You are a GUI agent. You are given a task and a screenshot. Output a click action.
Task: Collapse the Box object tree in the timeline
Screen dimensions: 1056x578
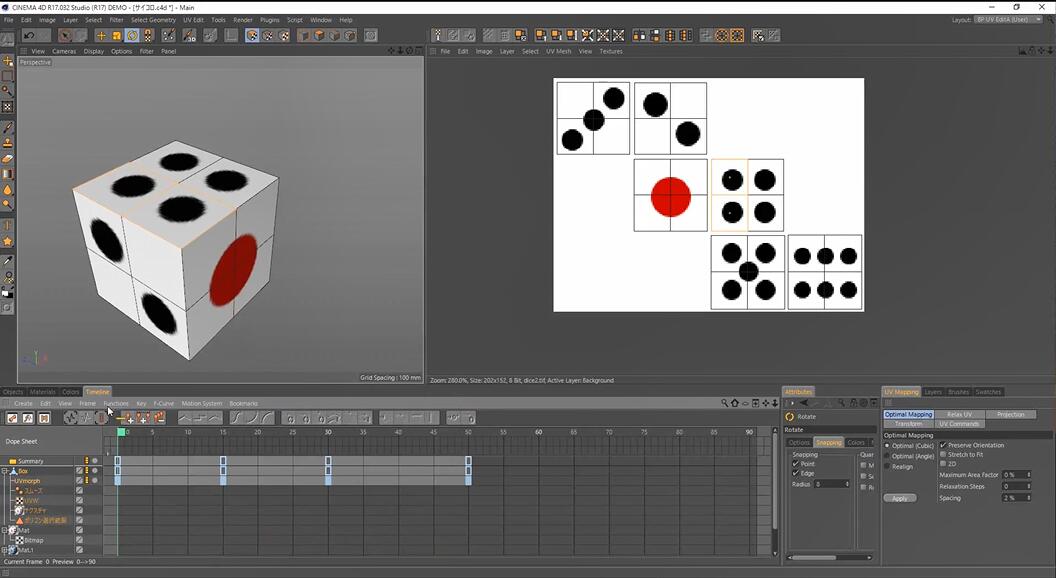[x=3, y=471]
